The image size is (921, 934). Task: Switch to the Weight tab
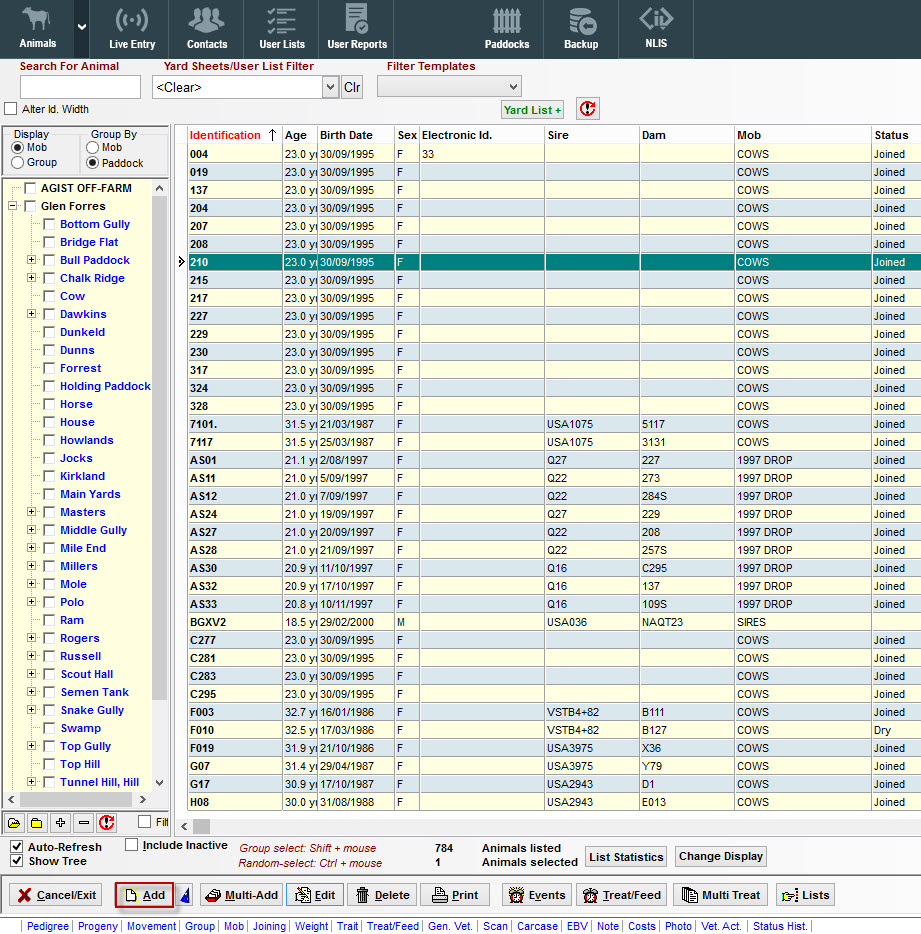311,926
